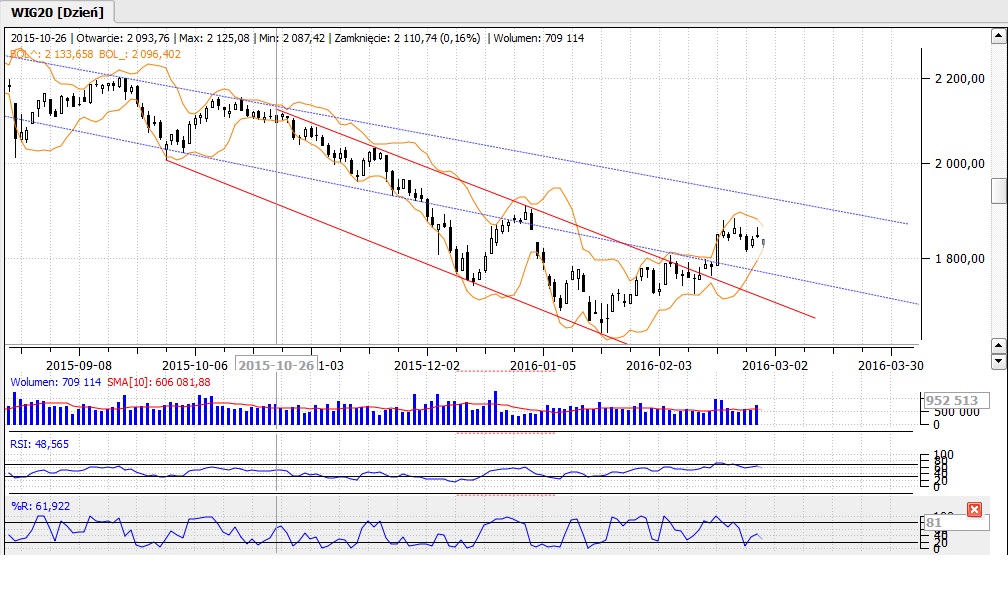Close the %R indicator panel with red X
Viewport: 1008px width, 595px height.
[x=974, y=510]
